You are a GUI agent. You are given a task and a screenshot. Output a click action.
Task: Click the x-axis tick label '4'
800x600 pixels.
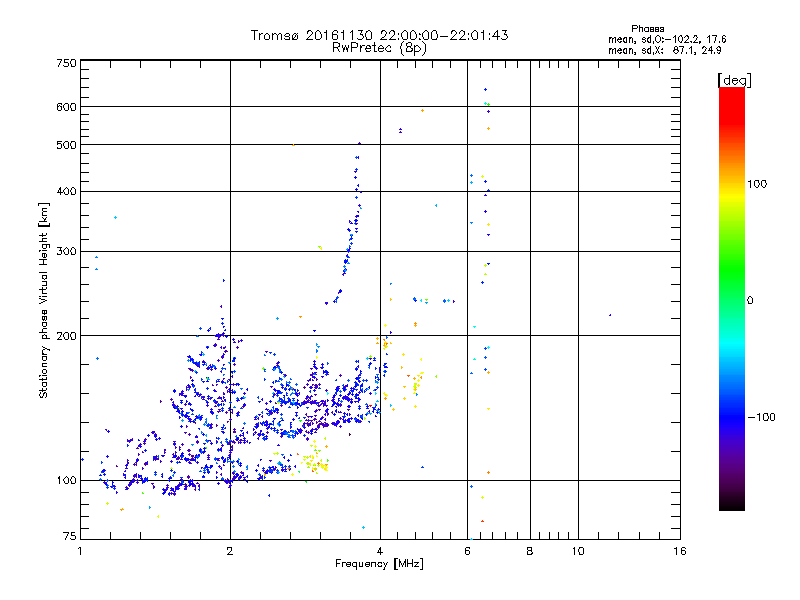(380, 551)
